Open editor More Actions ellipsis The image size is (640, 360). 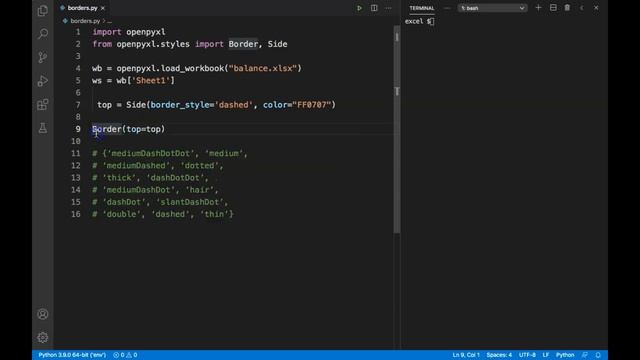pyautogui.click(x=388, y=8)
